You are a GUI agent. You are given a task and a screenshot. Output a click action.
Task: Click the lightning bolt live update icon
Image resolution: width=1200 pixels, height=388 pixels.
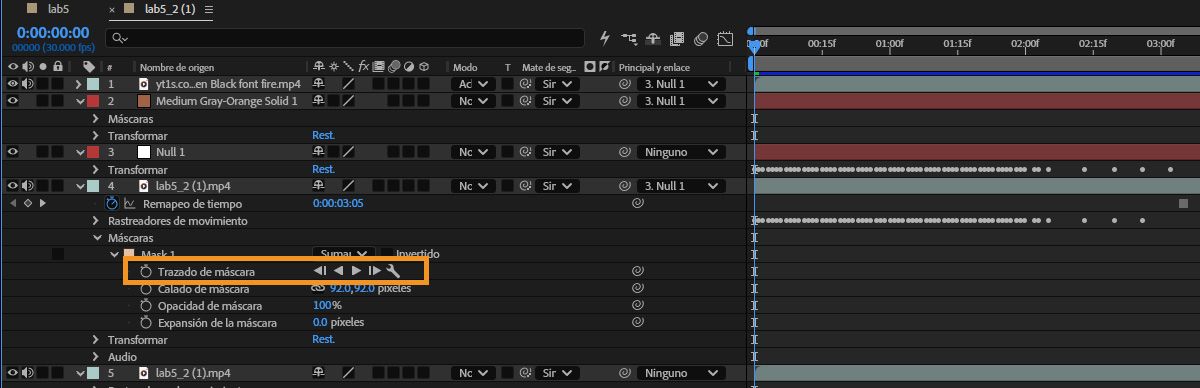[605, 38]
